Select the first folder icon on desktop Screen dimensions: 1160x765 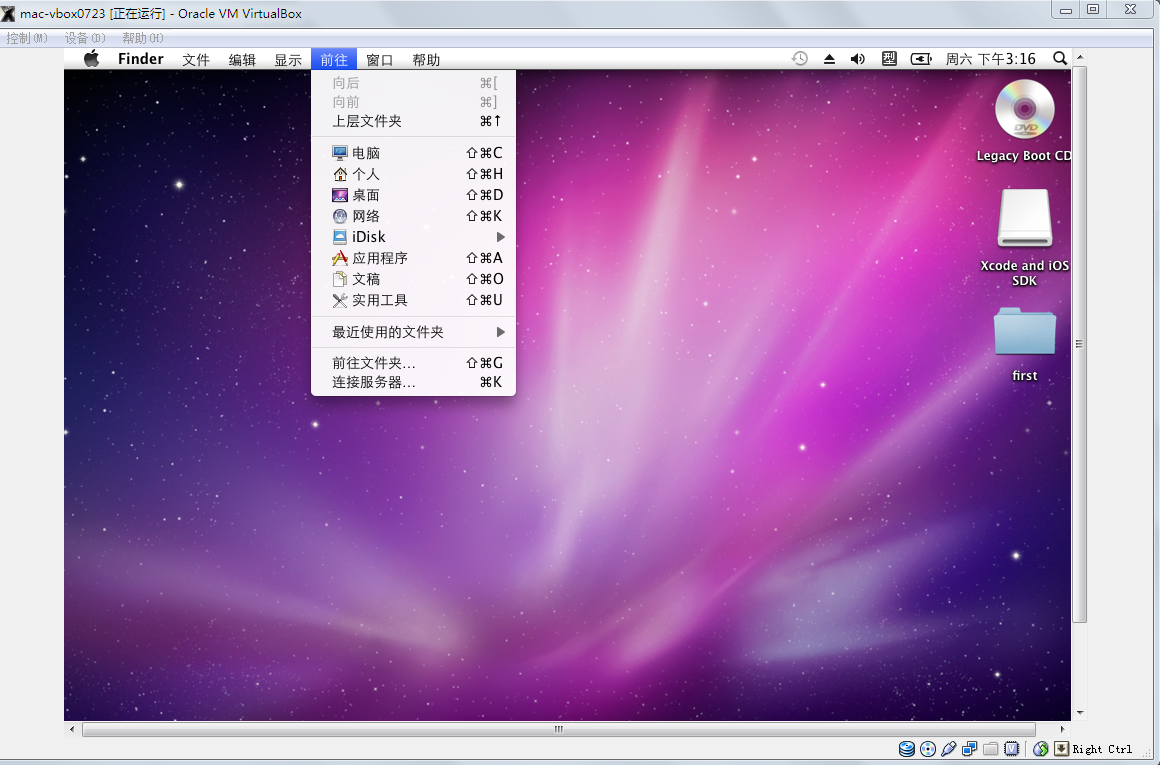click(x=1025, y=331)
